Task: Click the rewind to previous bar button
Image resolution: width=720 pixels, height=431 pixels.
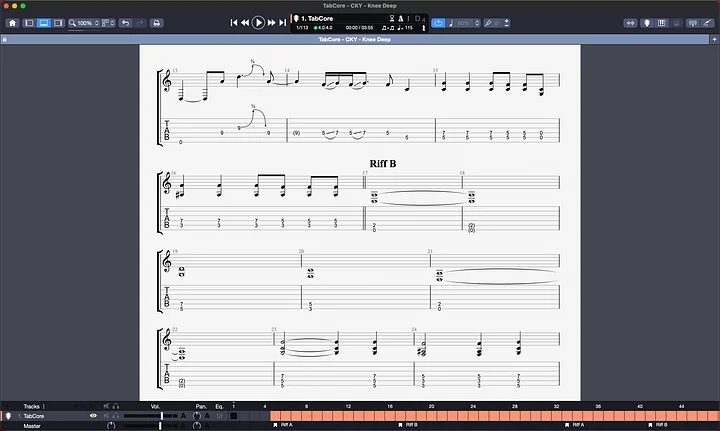Action: 245,22
